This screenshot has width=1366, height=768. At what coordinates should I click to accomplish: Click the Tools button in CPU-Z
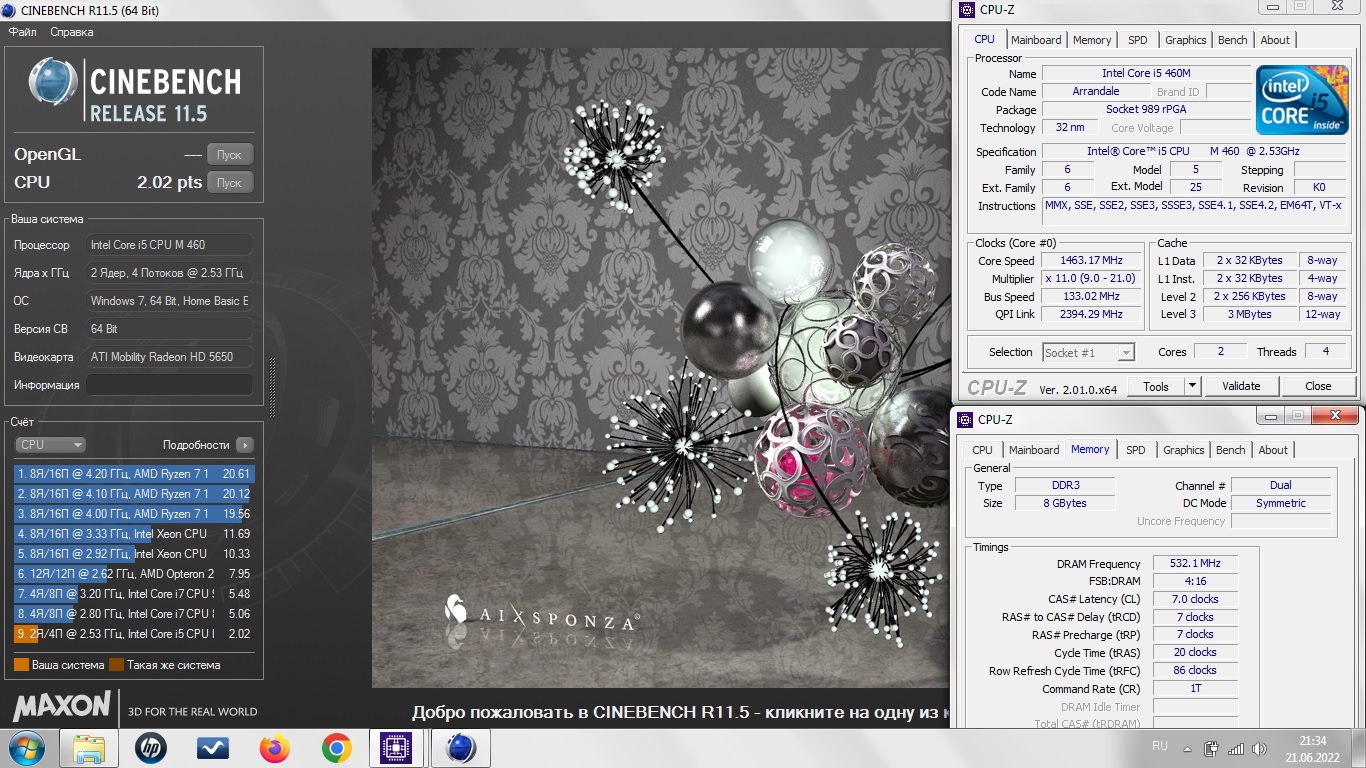1156,386
